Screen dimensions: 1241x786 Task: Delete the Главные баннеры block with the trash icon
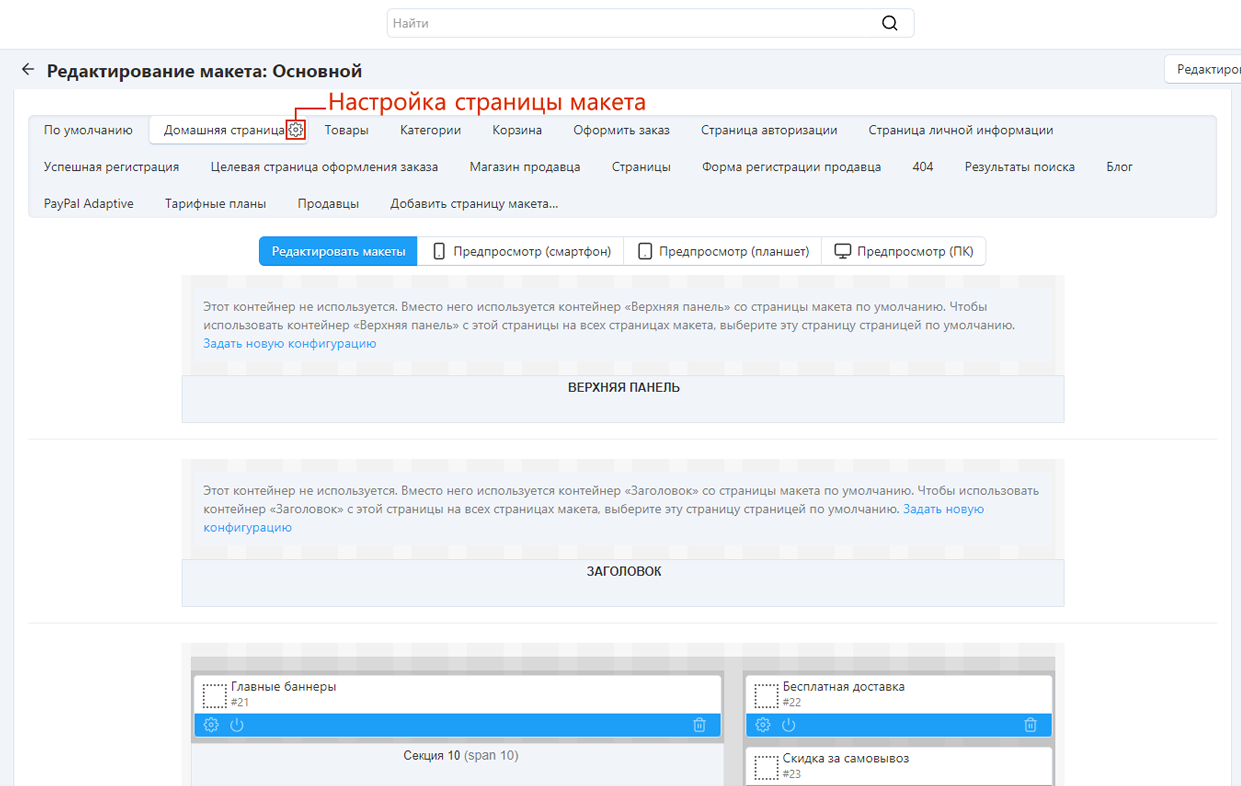point(699,725)
